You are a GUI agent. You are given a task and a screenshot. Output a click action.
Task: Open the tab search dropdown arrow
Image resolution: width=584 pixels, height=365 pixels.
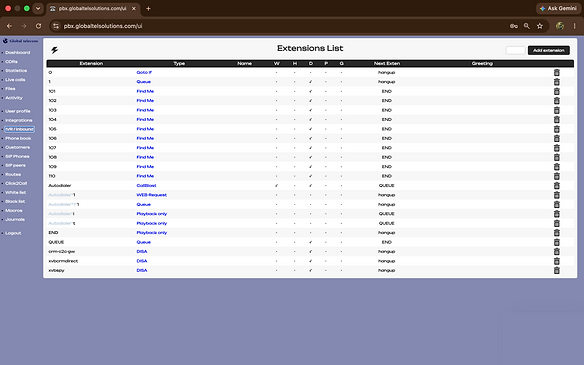coord(38,8)
